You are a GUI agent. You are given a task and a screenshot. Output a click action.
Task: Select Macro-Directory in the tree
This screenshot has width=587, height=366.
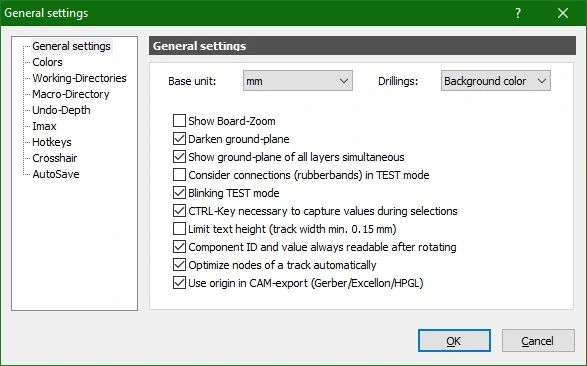(71, 94)
